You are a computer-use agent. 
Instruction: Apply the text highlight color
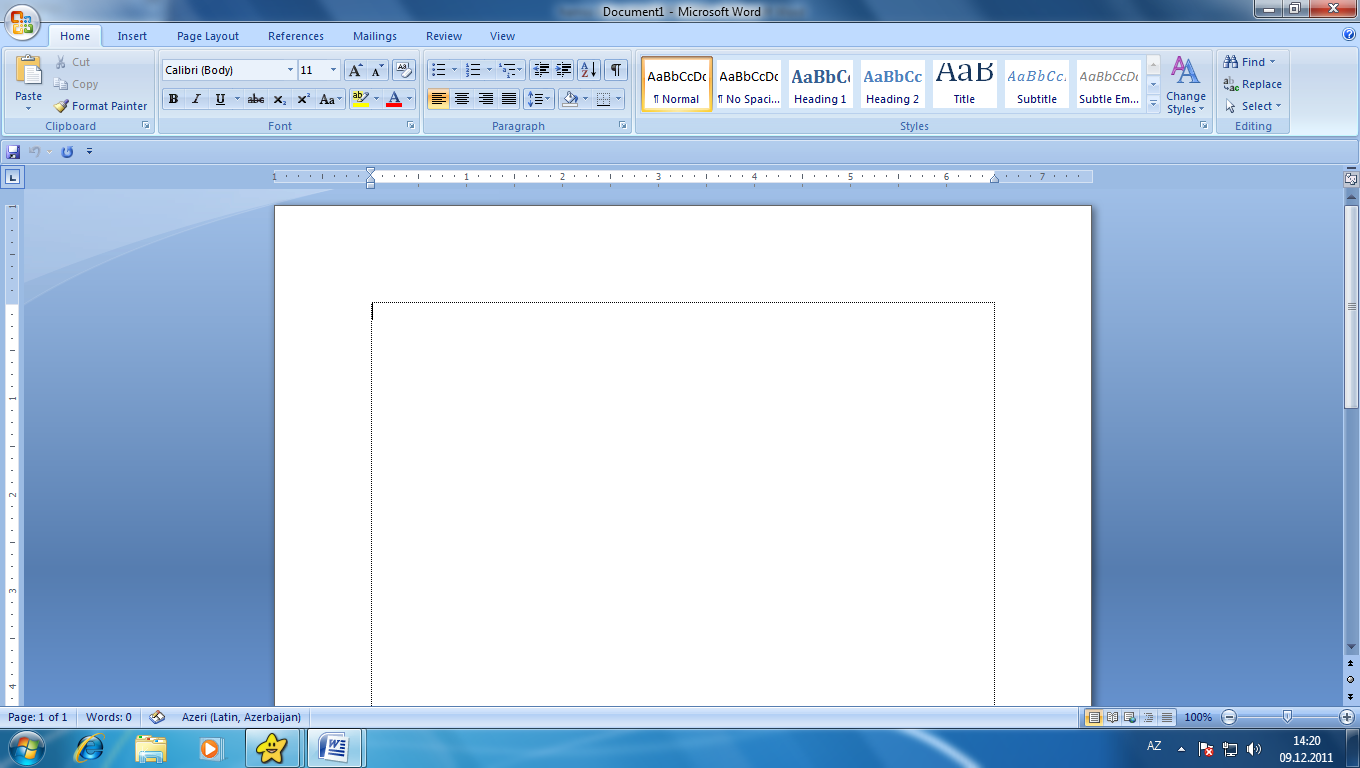[361, 99]
